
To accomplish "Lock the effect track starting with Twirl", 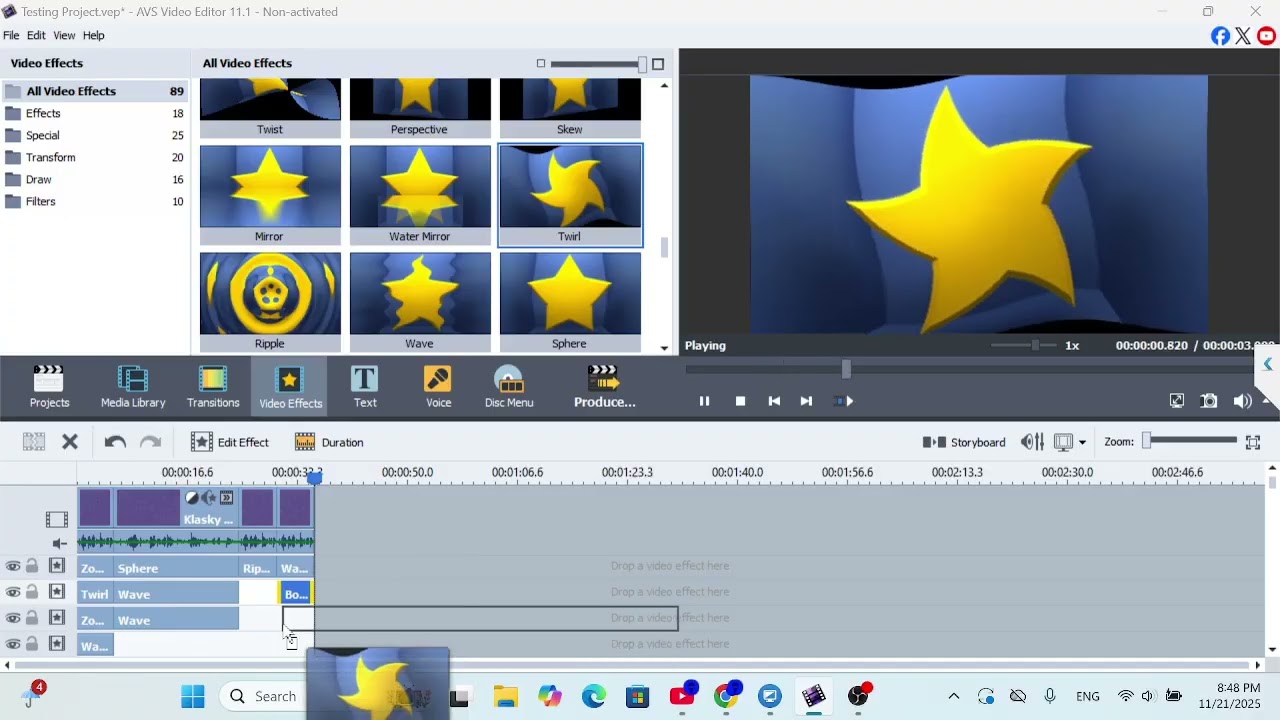I will (x=32, y=592).
